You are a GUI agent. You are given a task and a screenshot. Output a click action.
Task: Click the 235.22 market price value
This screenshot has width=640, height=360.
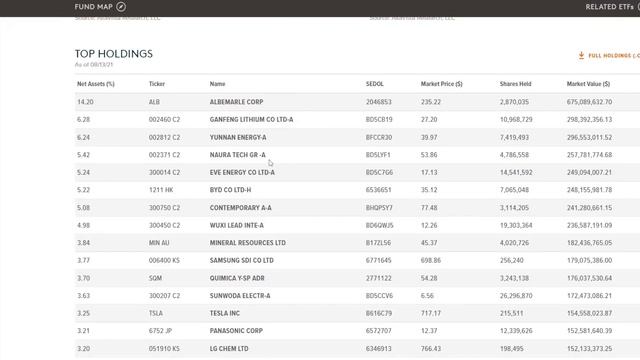click(431, 102)
